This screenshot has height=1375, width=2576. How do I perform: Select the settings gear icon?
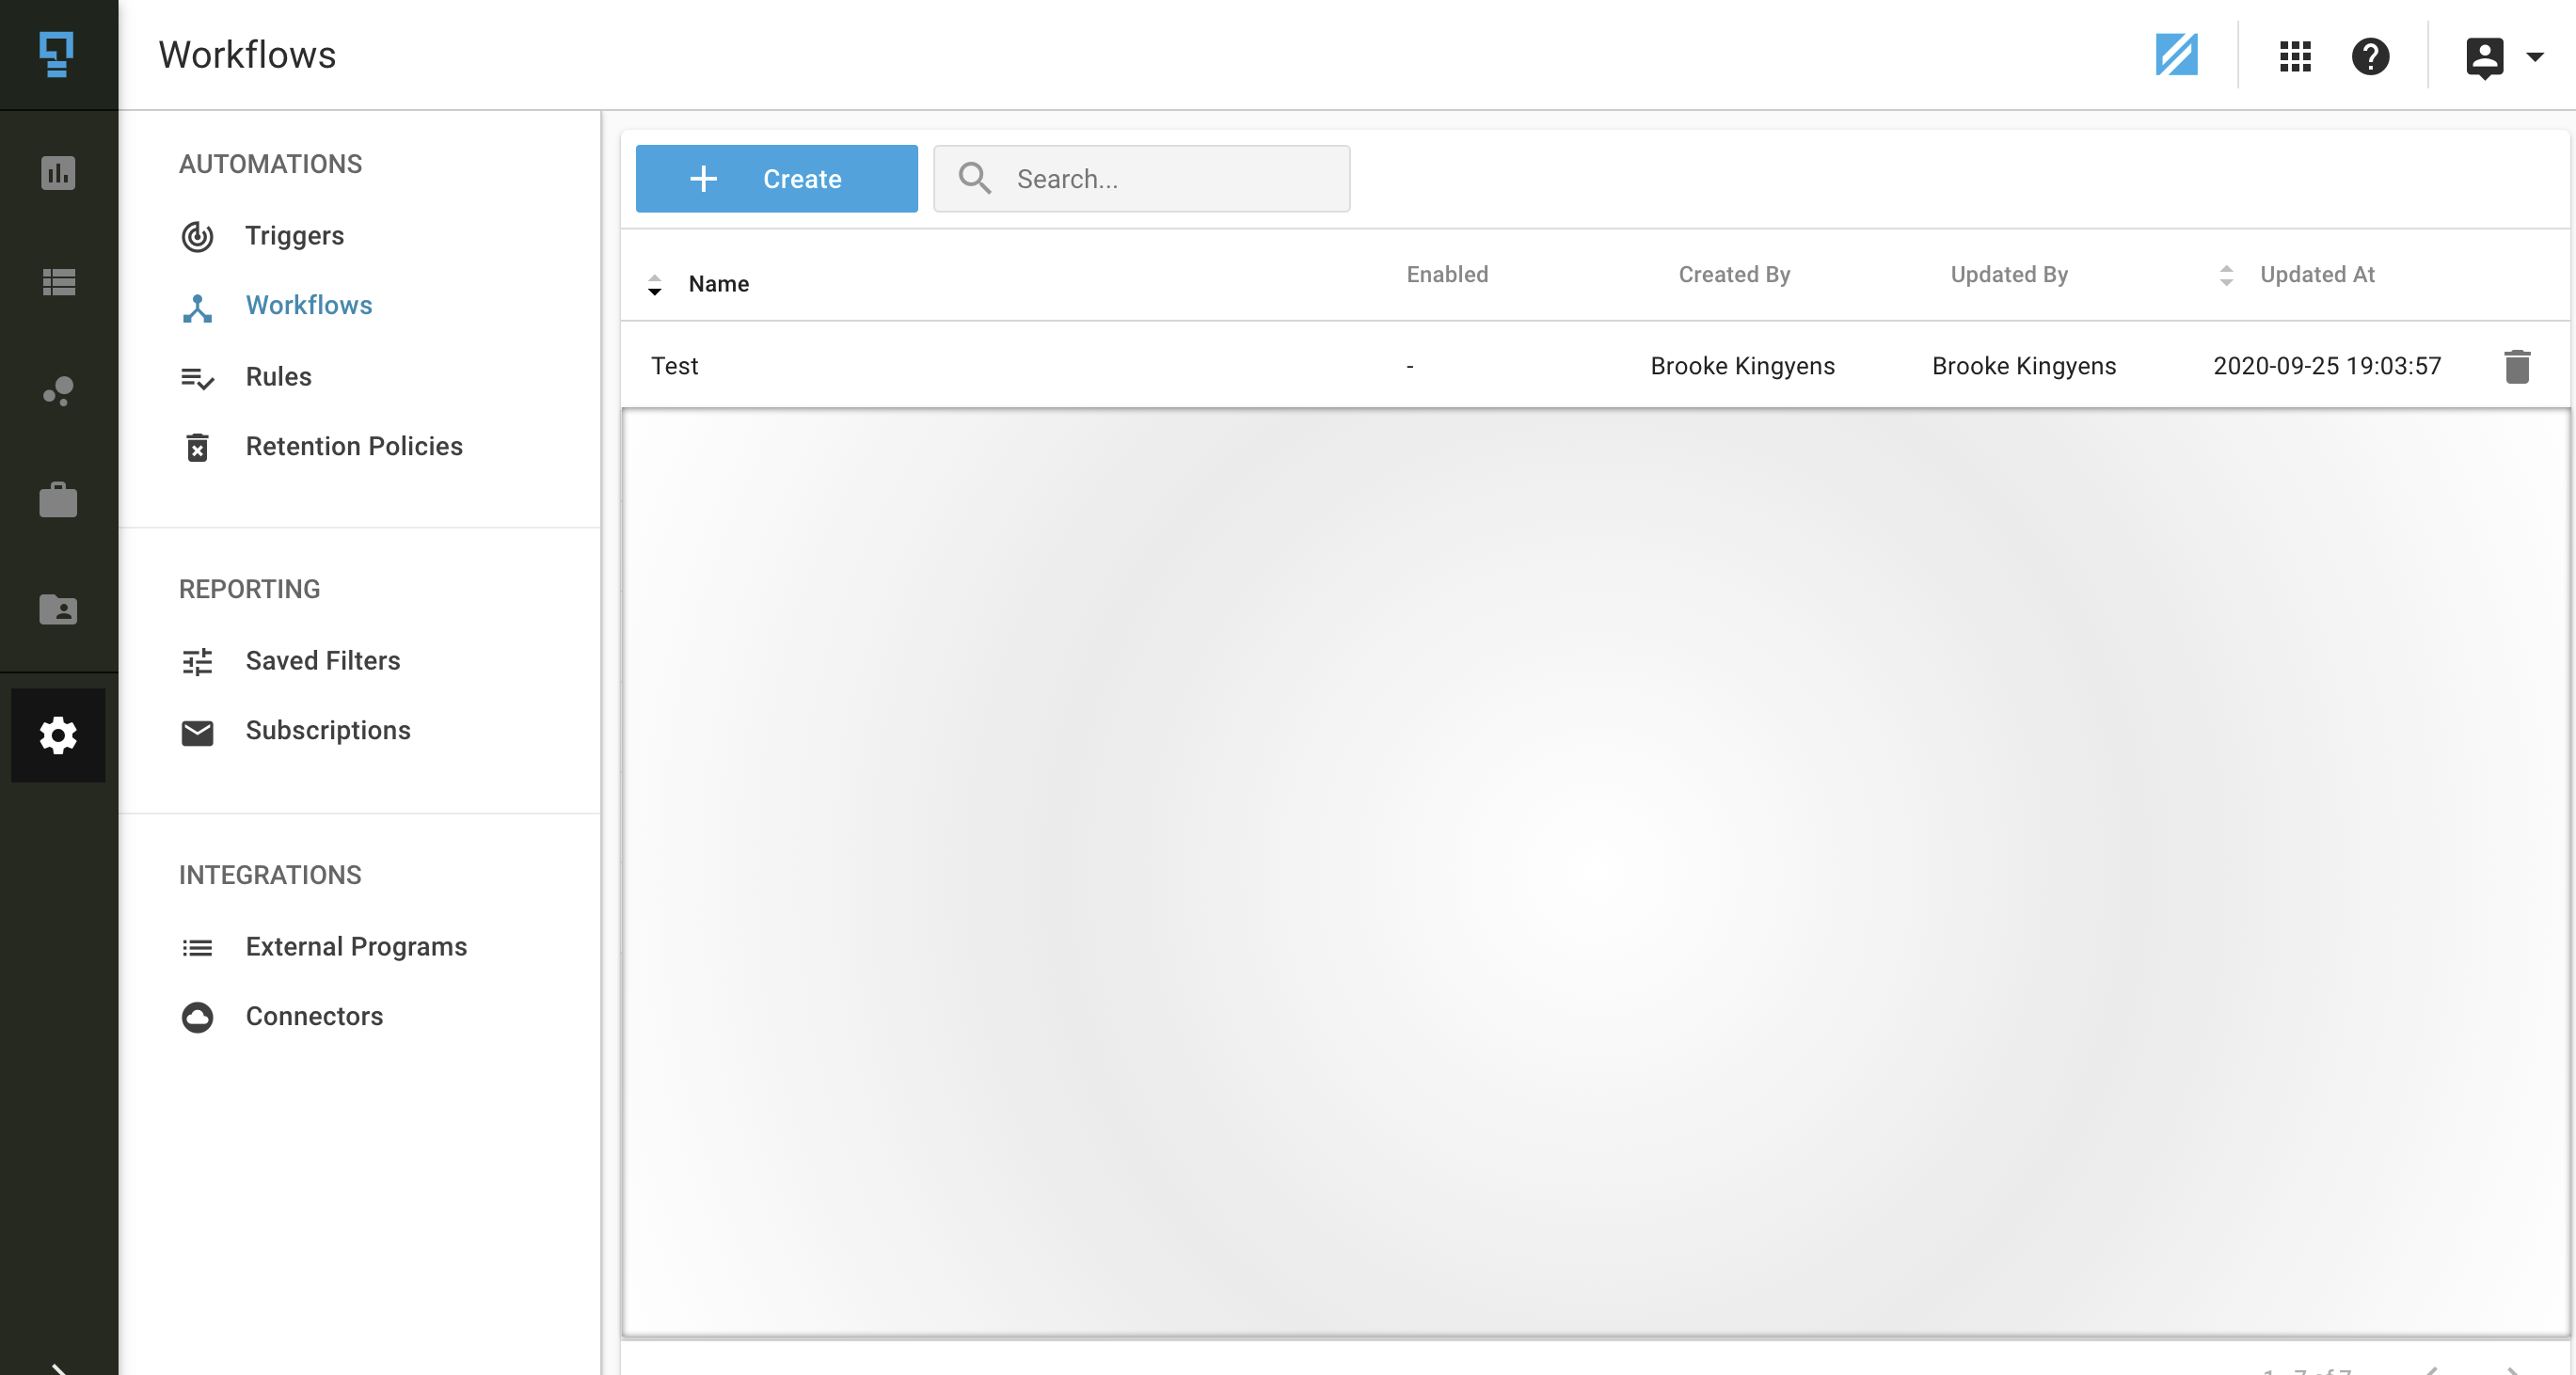pos(58,735)
